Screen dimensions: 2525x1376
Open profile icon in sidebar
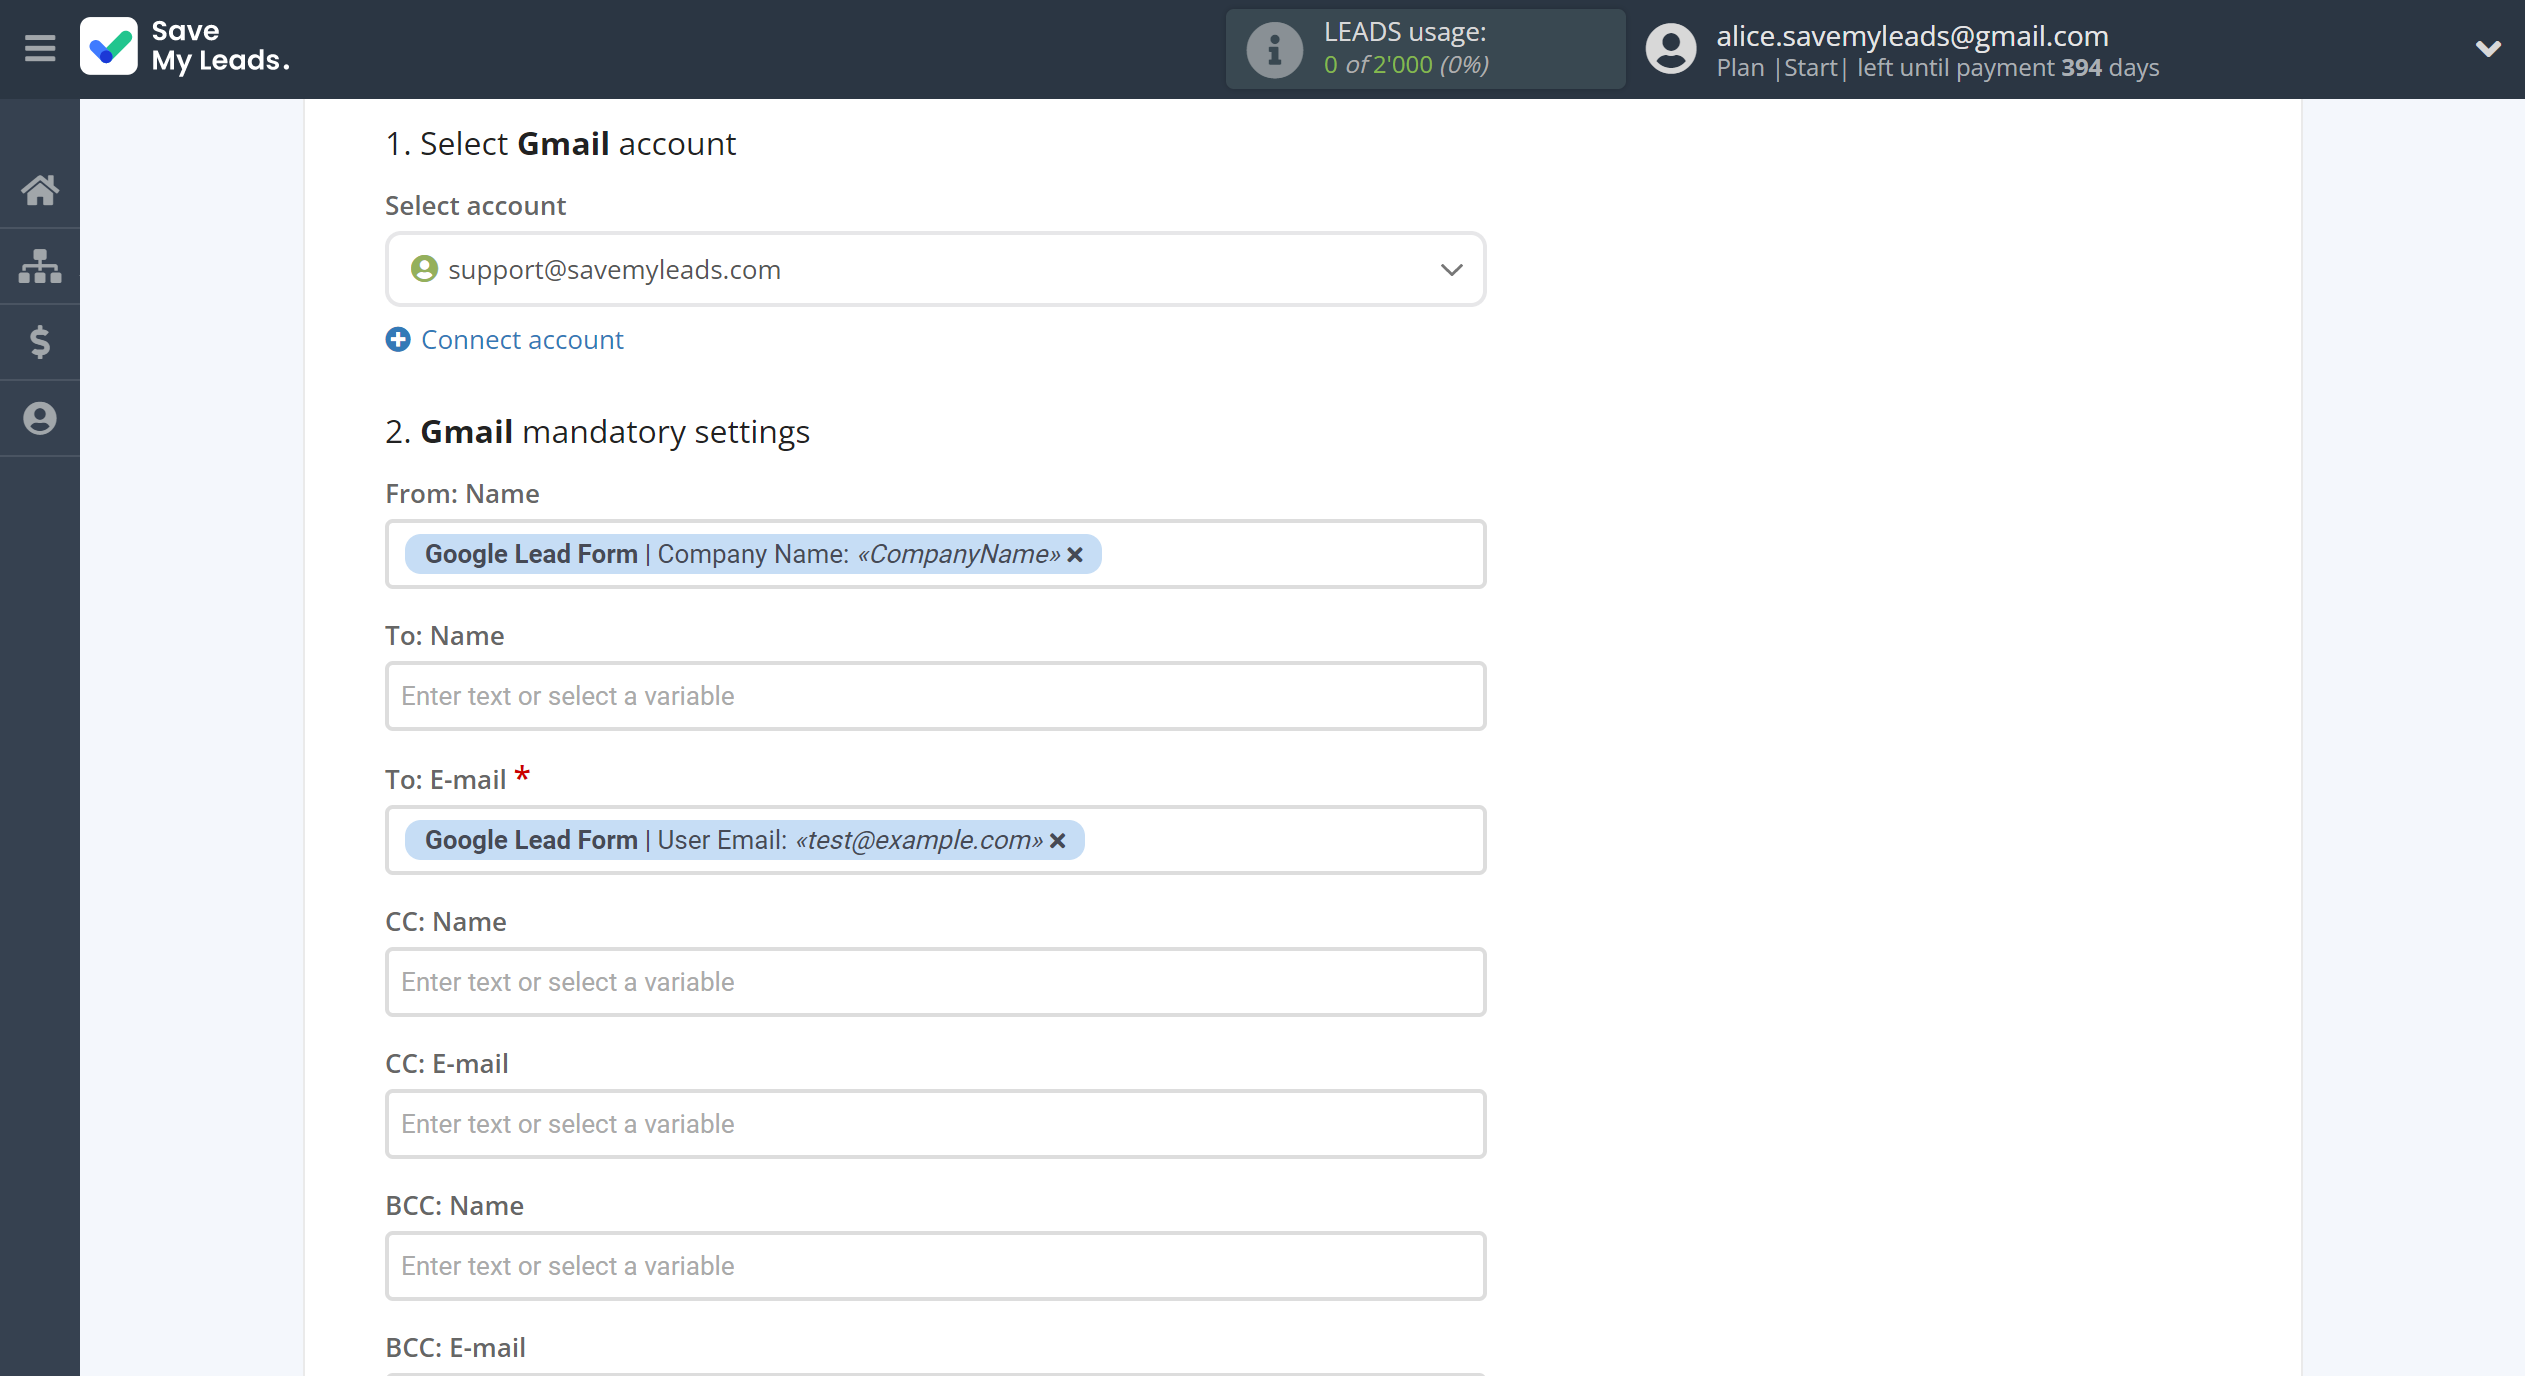click(40, 418)
